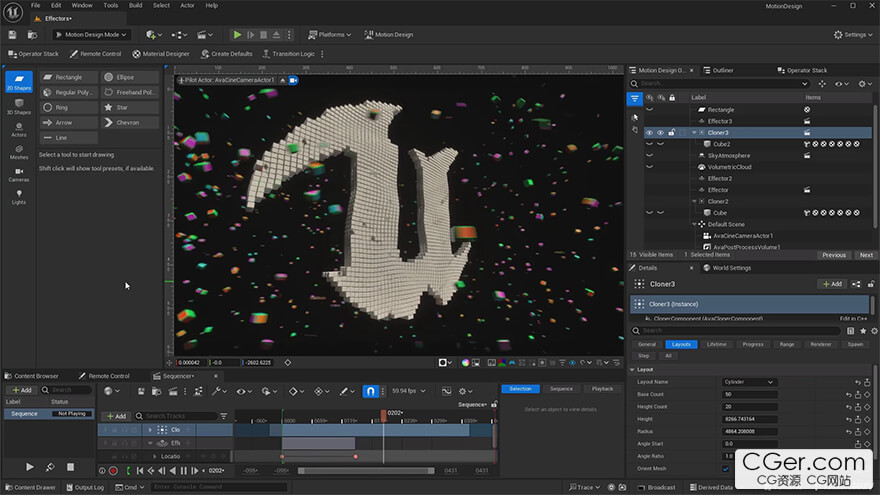Toggle visibility eye for Cloner3

[x=649, y=133]
